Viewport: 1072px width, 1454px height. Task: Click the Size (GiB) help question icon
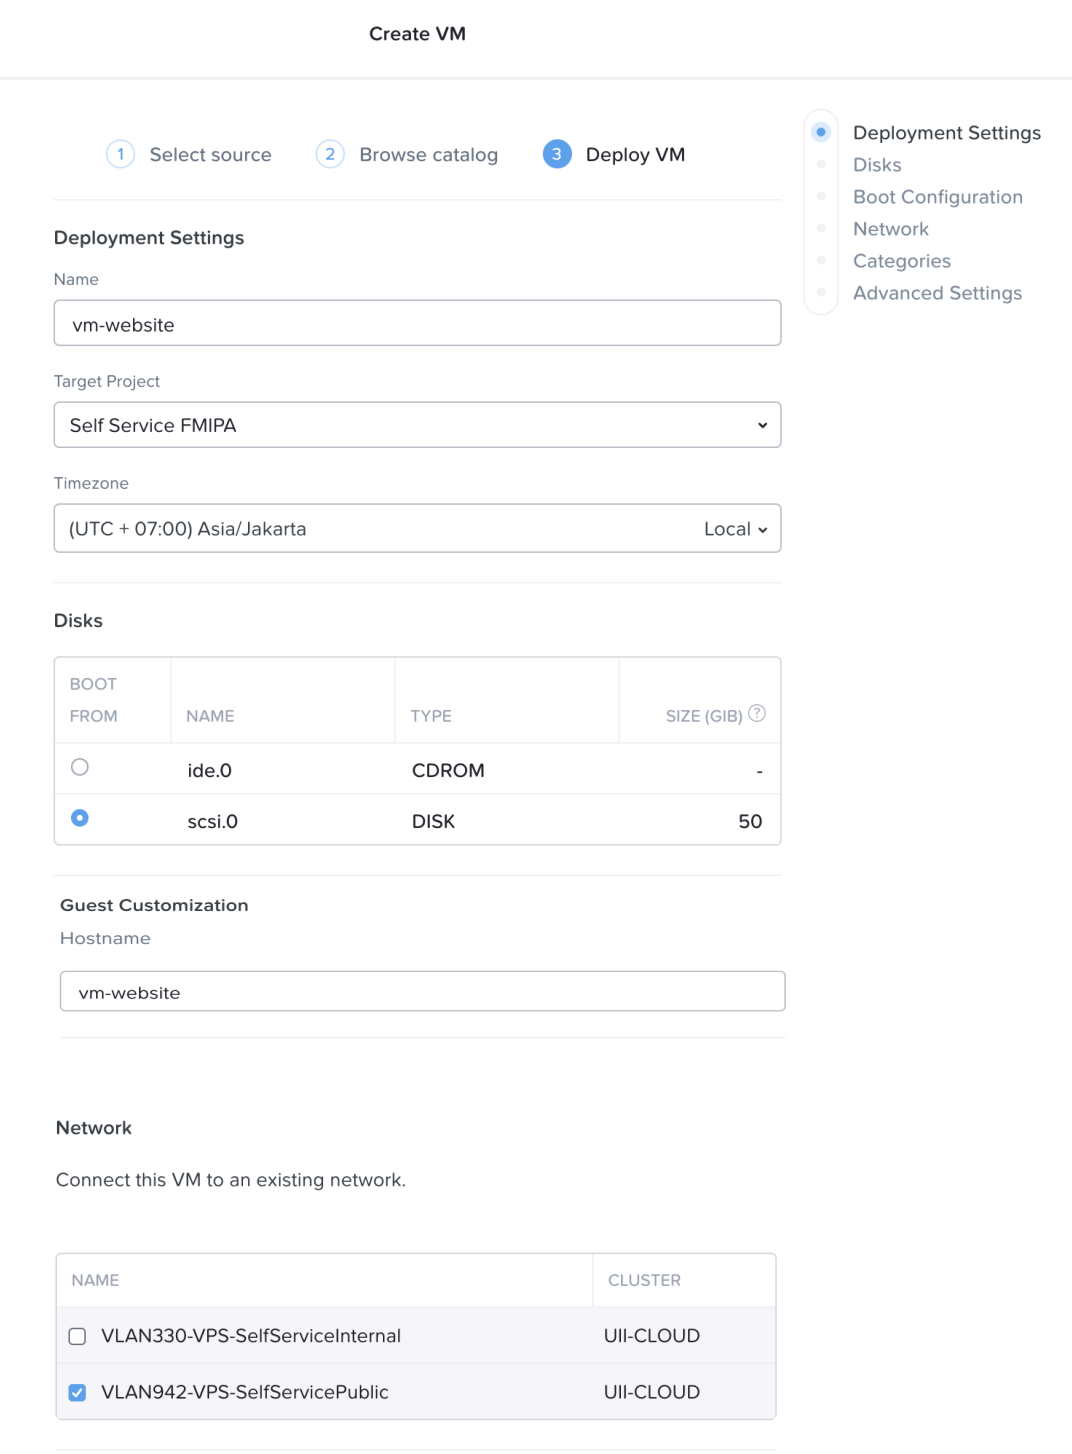pyautogui.click(x=757, y=712)
